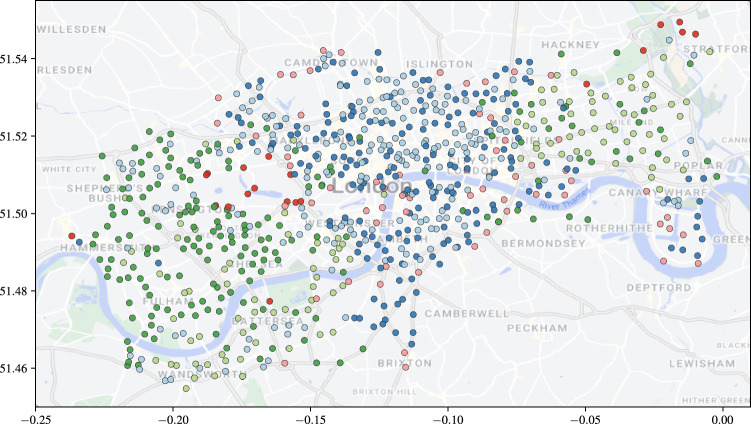Click the FULHAM district label

[x=169, y=301]
